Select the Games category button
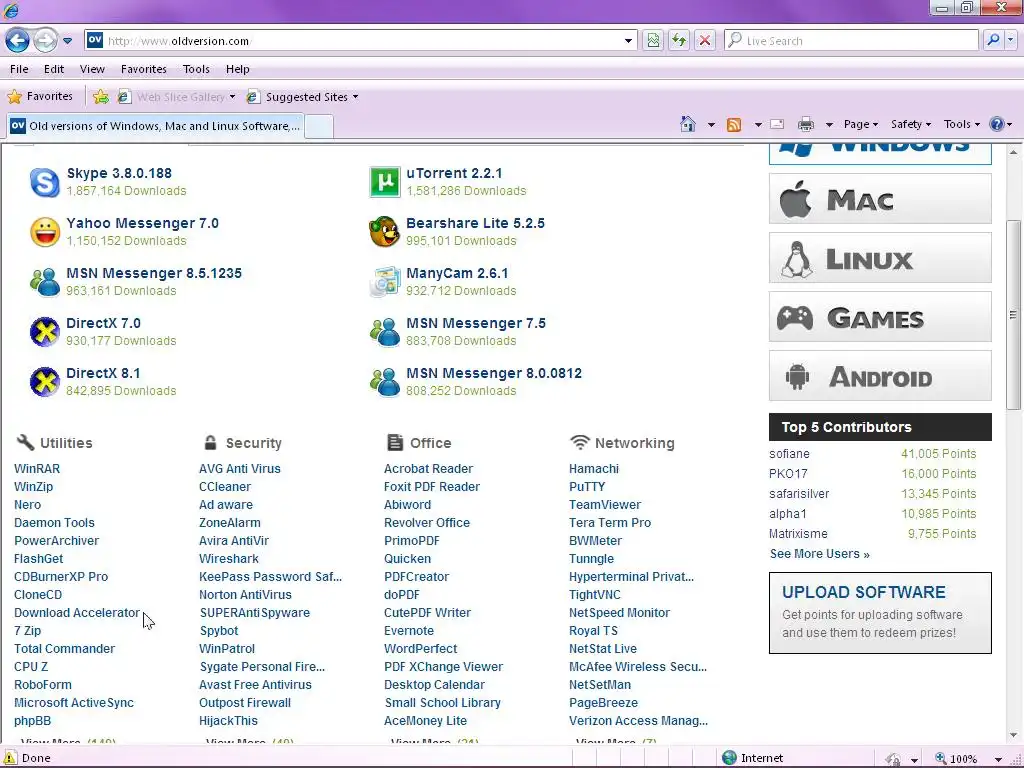1024x768 pixels. tap(880, 317)
